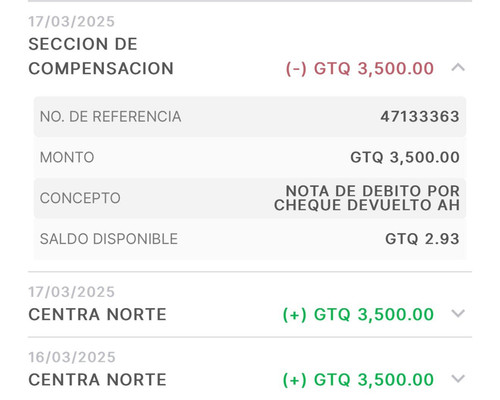Open the CENTRA NORTE entry from 16/03/2025
500x400 pixels.
pyautogui.click(x=97, y=380)
